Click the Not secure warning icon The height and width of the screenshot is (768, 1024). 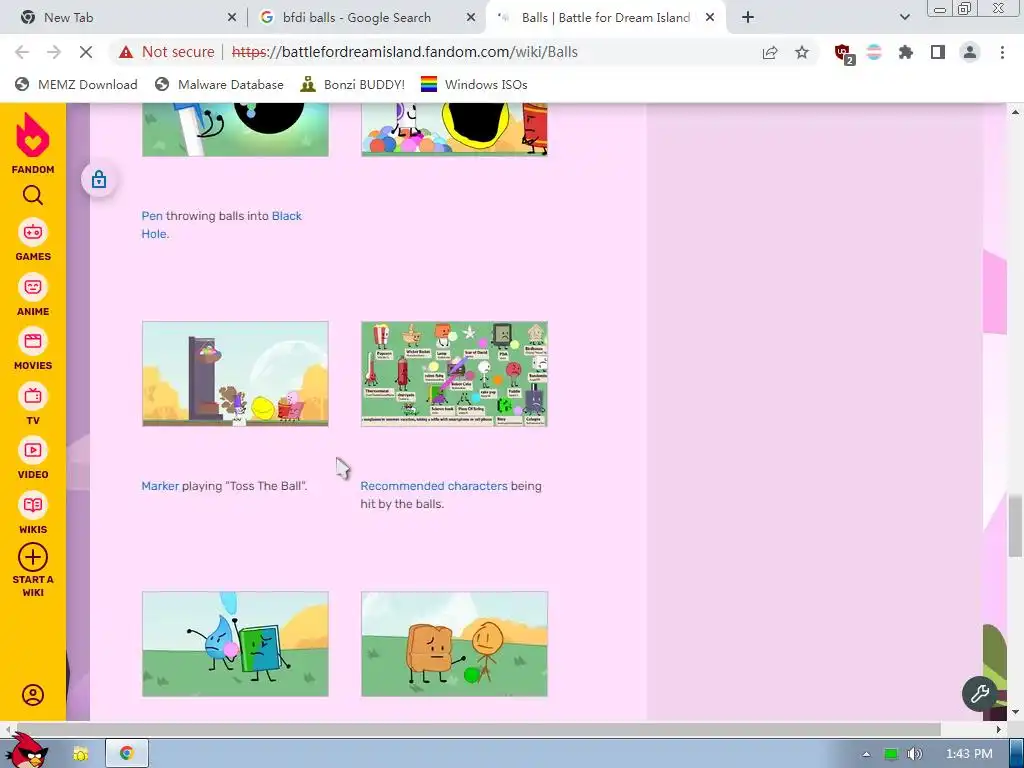[x=126, y=52]
